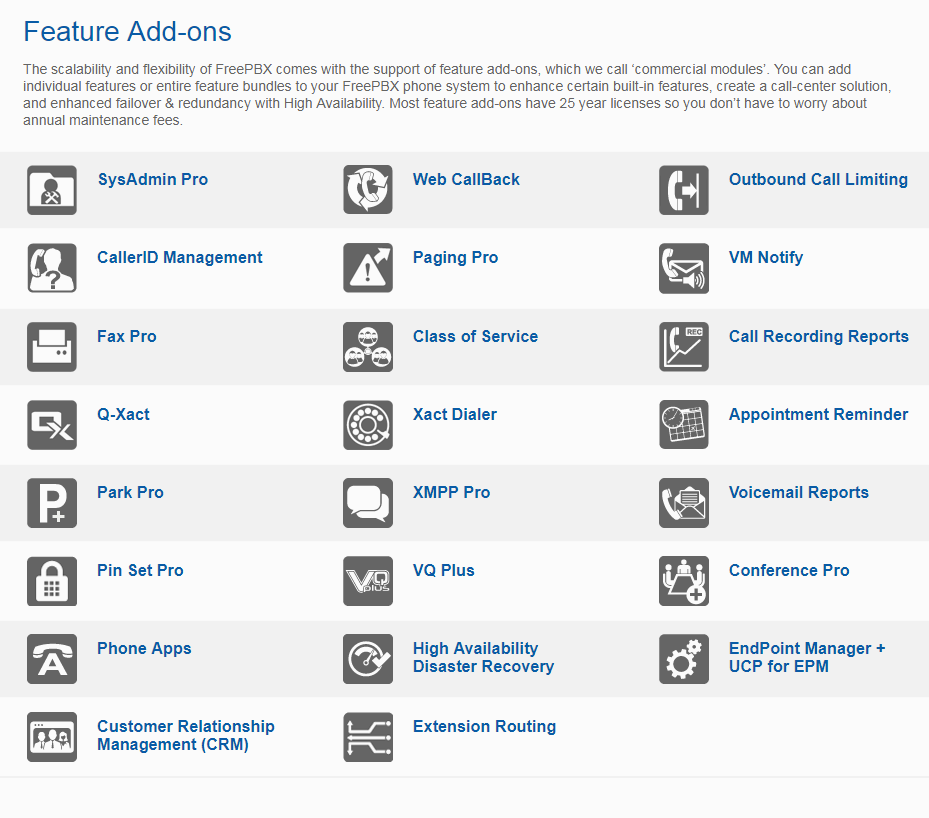Open the XMPP Pro link
The height and width of the screenshot is (818, 929).
point(451,493)
